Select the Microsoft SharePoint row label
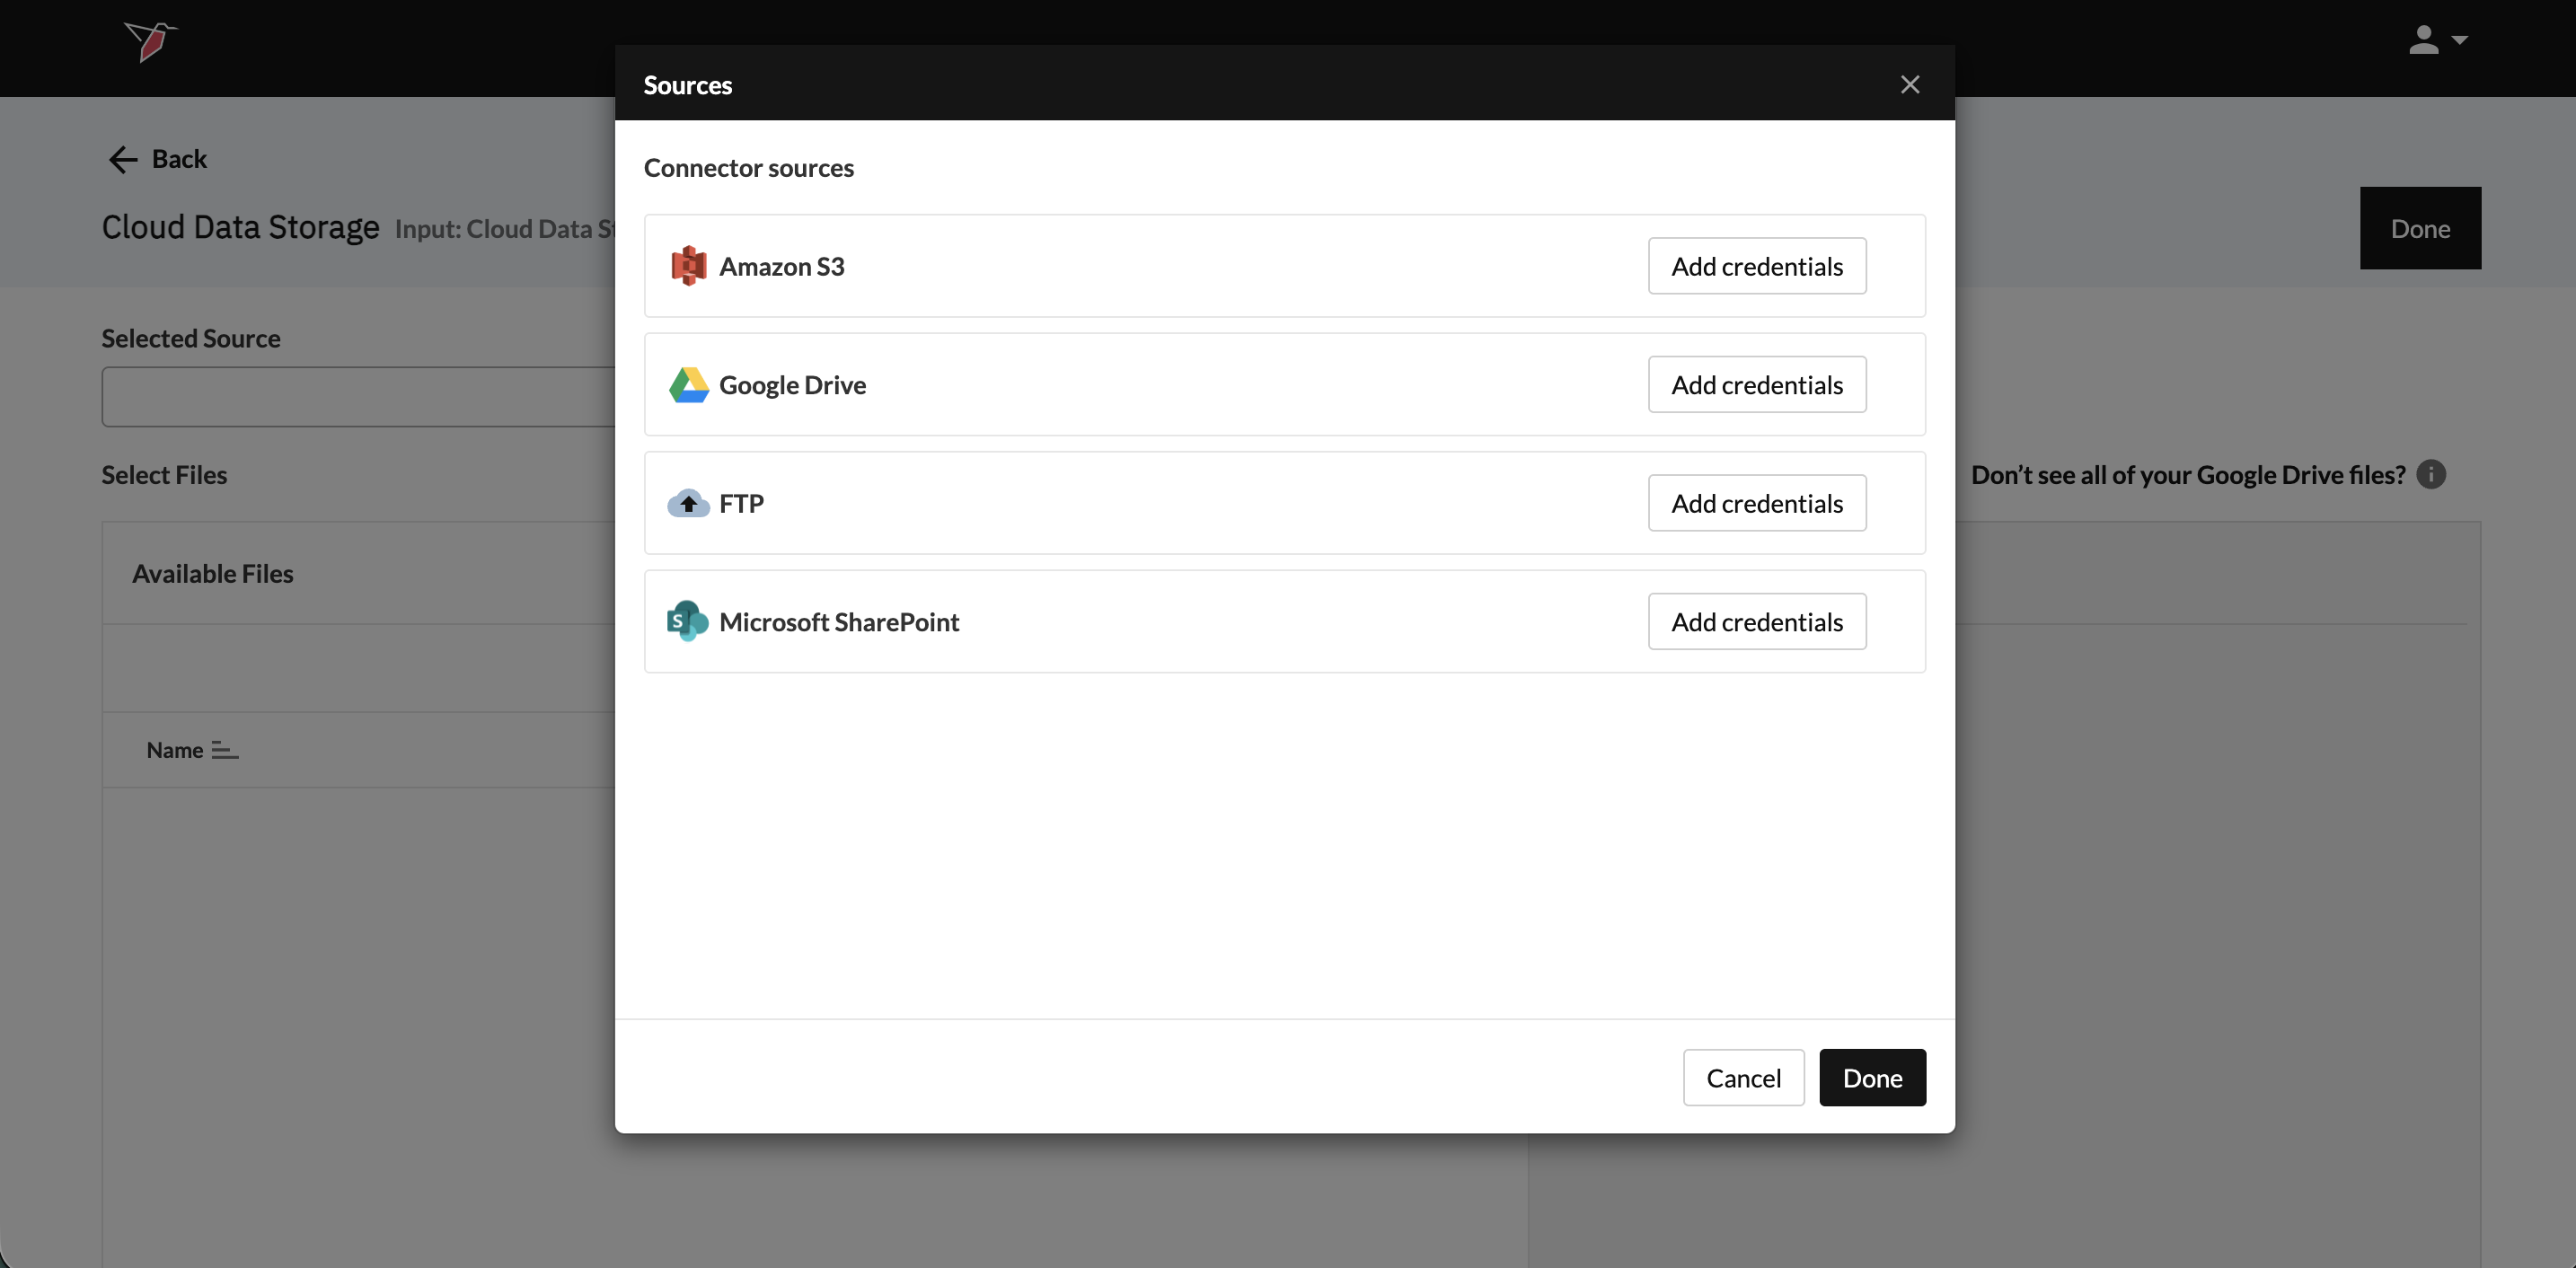This screenshot has width=2576, height=1268. (x=838, y=621)
